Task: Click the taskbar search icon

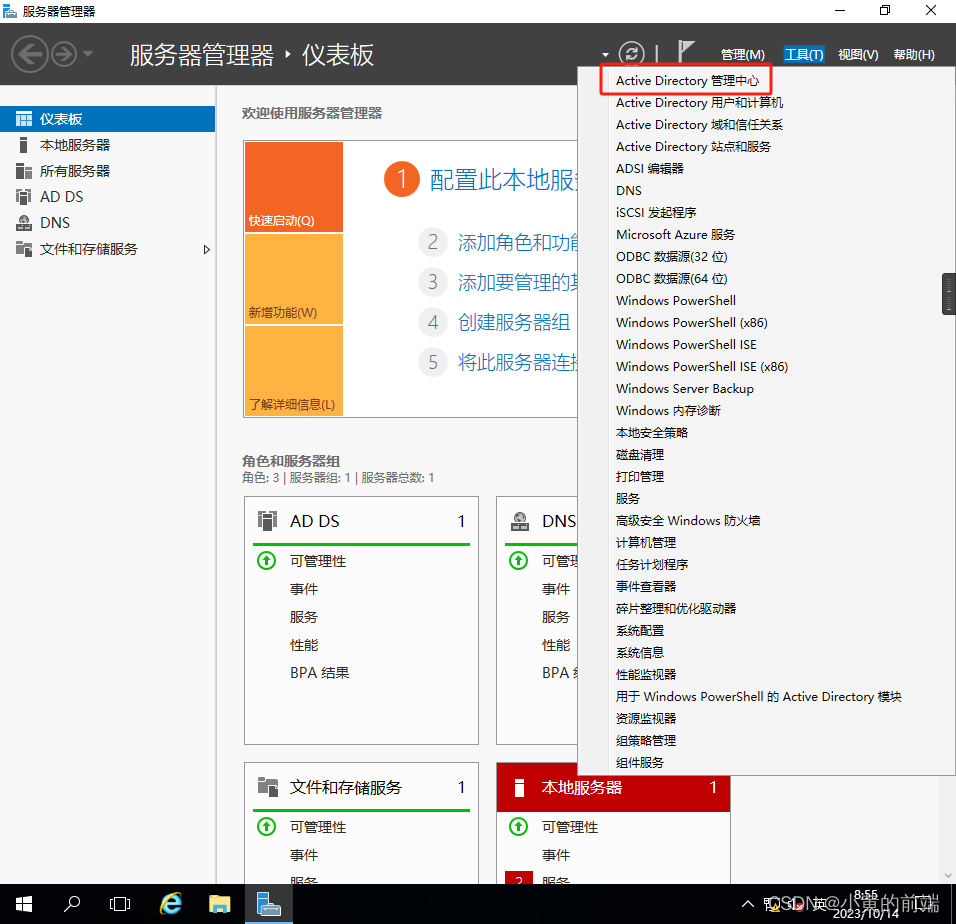Action: (x=72, y=904)
